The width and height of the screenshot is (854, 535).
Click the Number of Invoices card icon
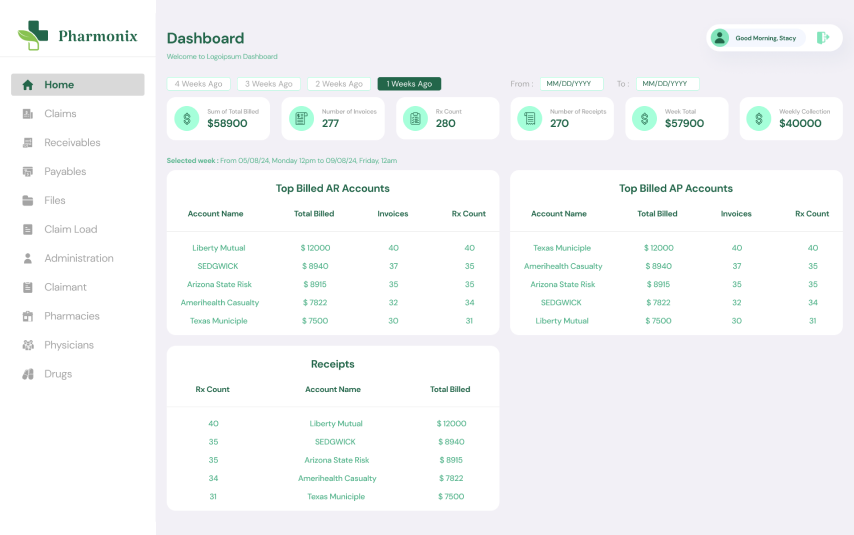tap(301, 118)
